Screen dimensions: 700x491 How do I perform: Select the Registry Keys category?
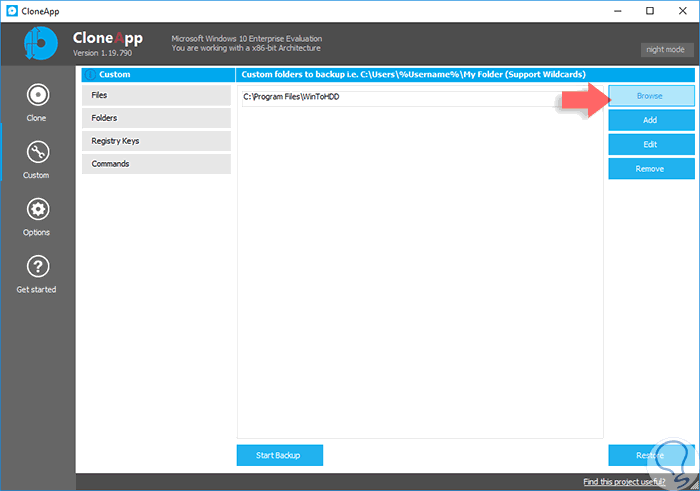[x=156, y=141]
